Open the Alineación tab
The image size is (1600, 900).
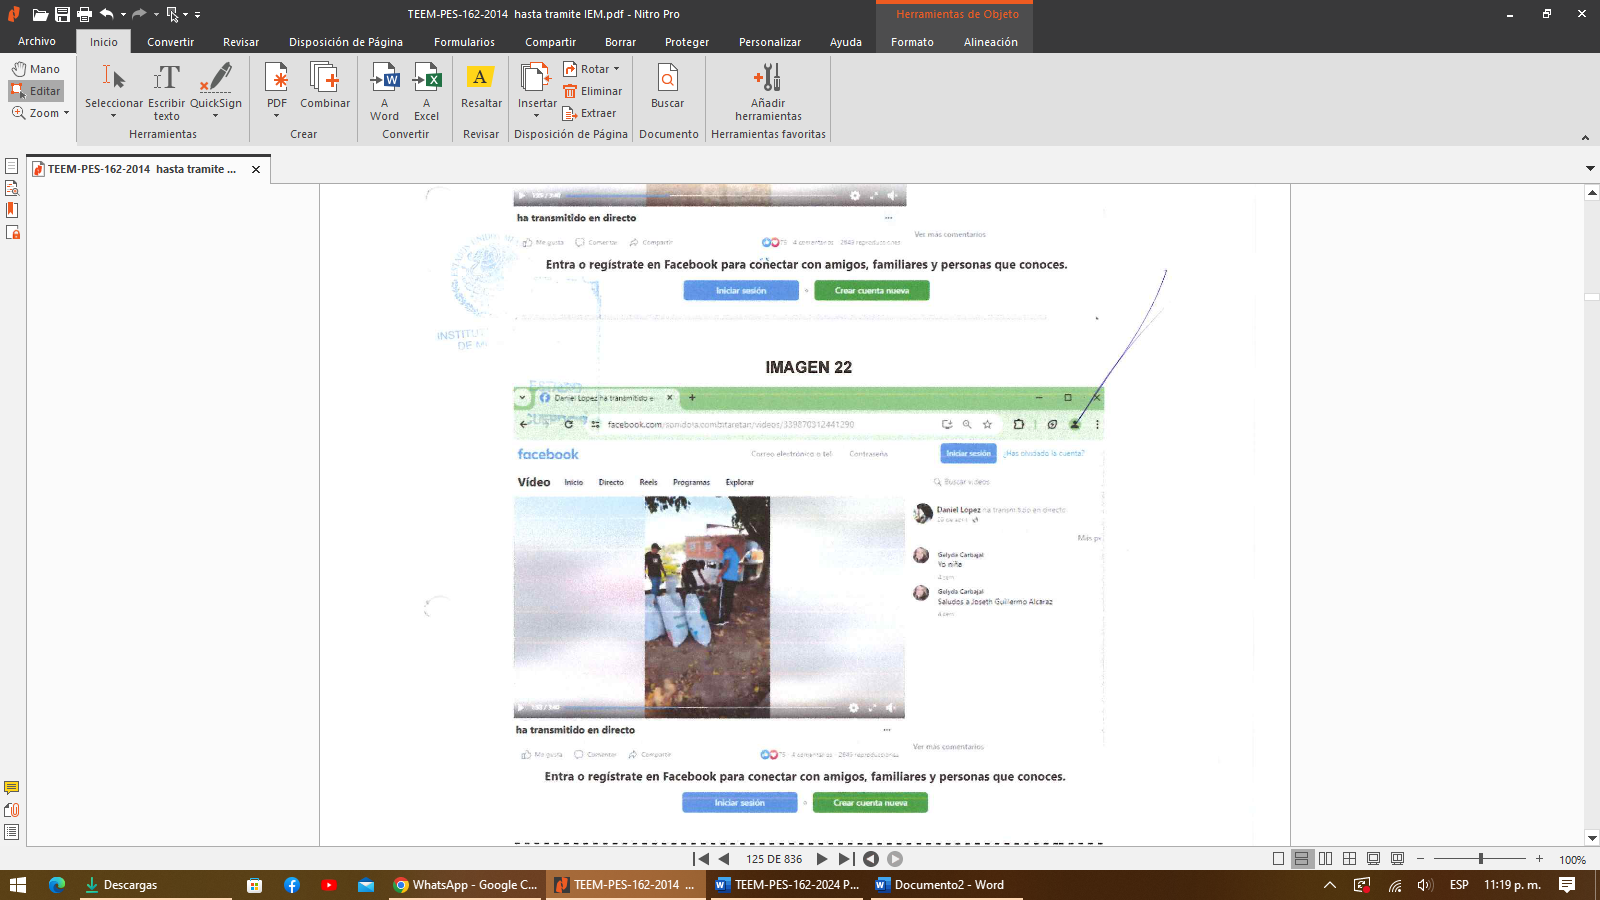click(x=991, y=42)
